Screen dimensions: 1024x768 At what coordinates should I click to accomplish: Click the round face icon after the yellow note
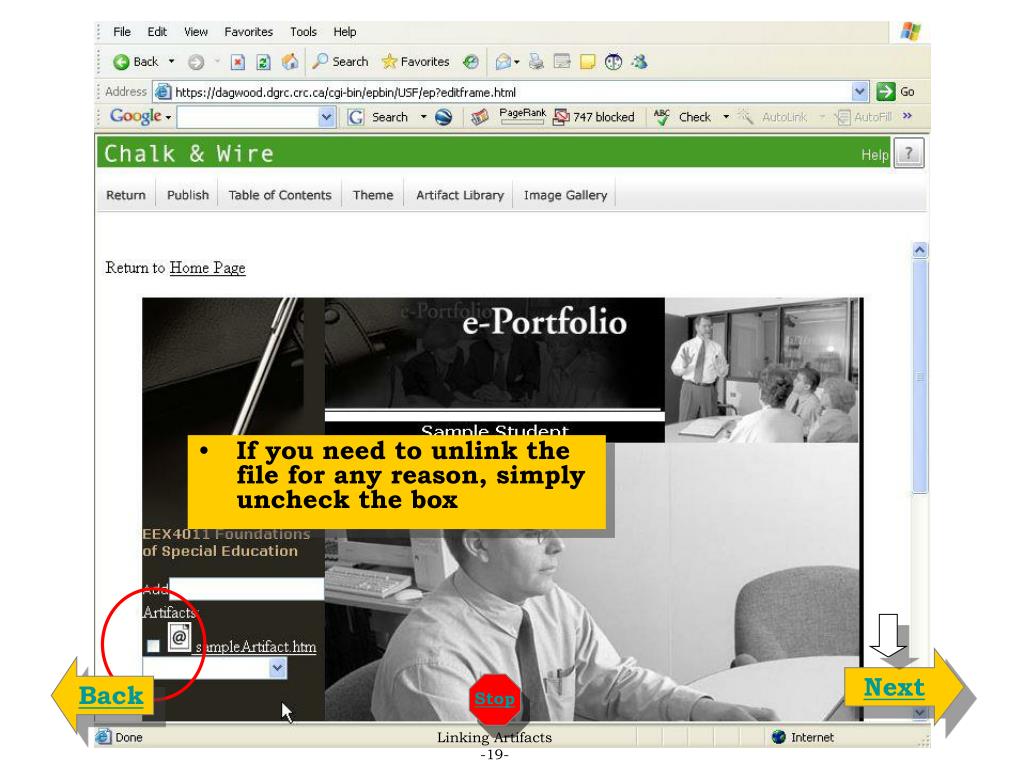coord(613,62)
